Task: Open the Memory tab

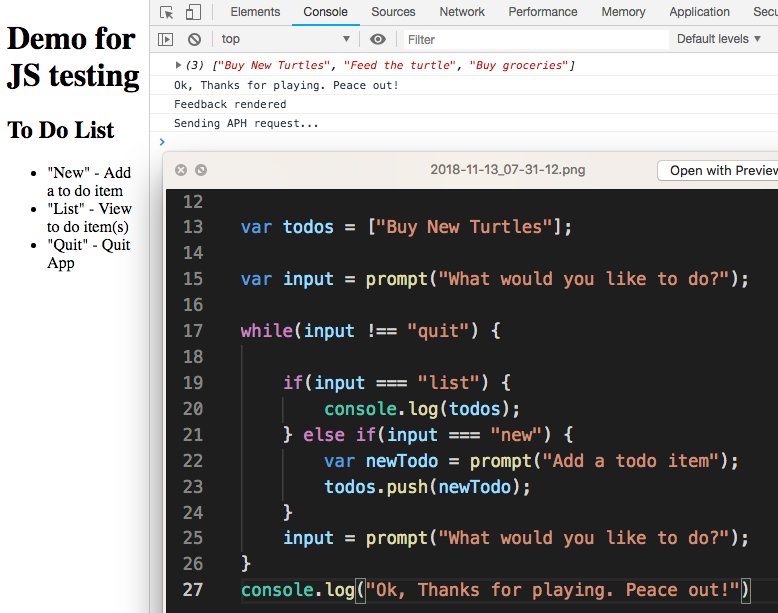Action: click(x=623, y=12)
